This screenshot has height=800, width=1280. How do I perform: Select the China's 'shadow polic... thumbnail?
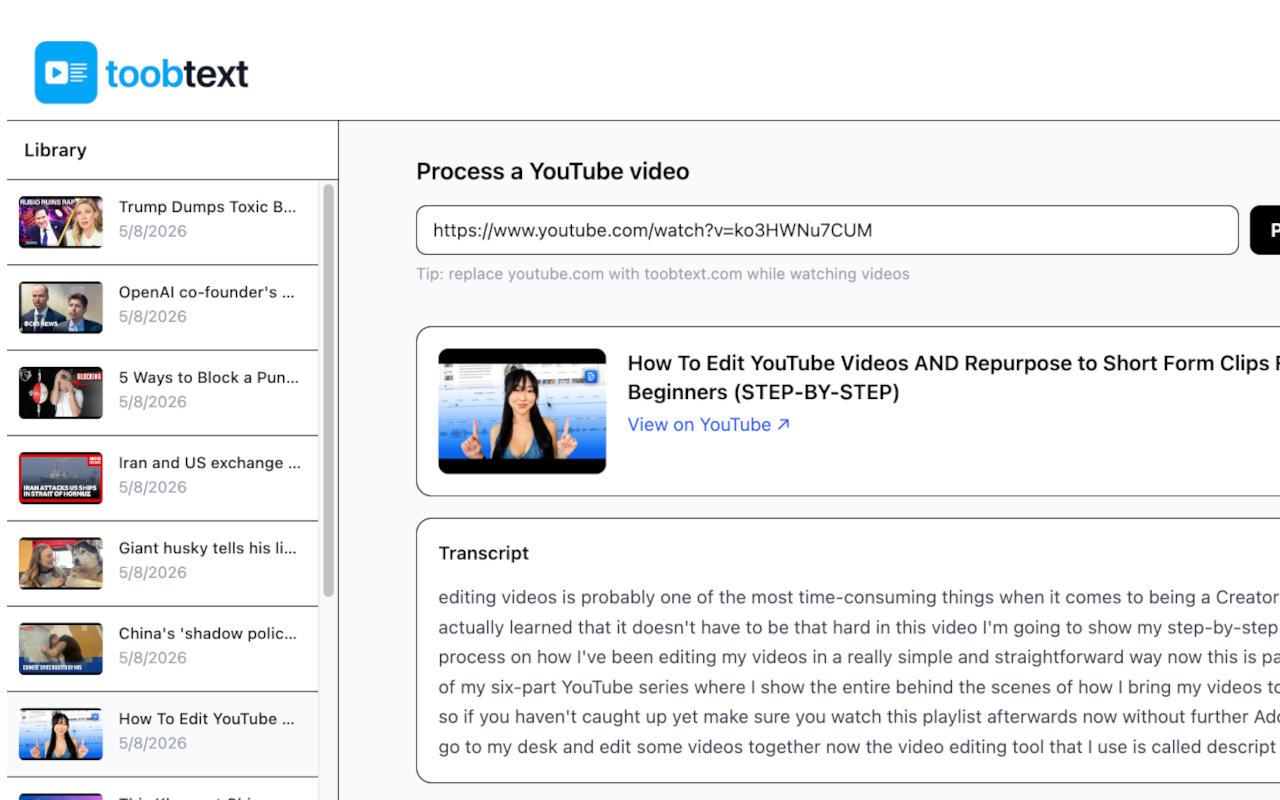click(61, 648)
